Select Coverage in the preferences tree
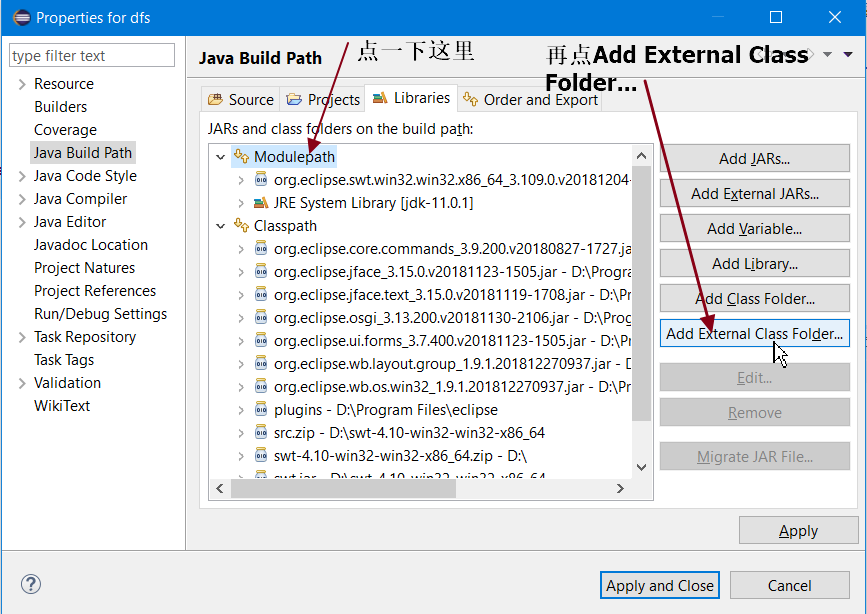Image resolution: width=867 pixels, height=614 pixels. tap(65, 130)
